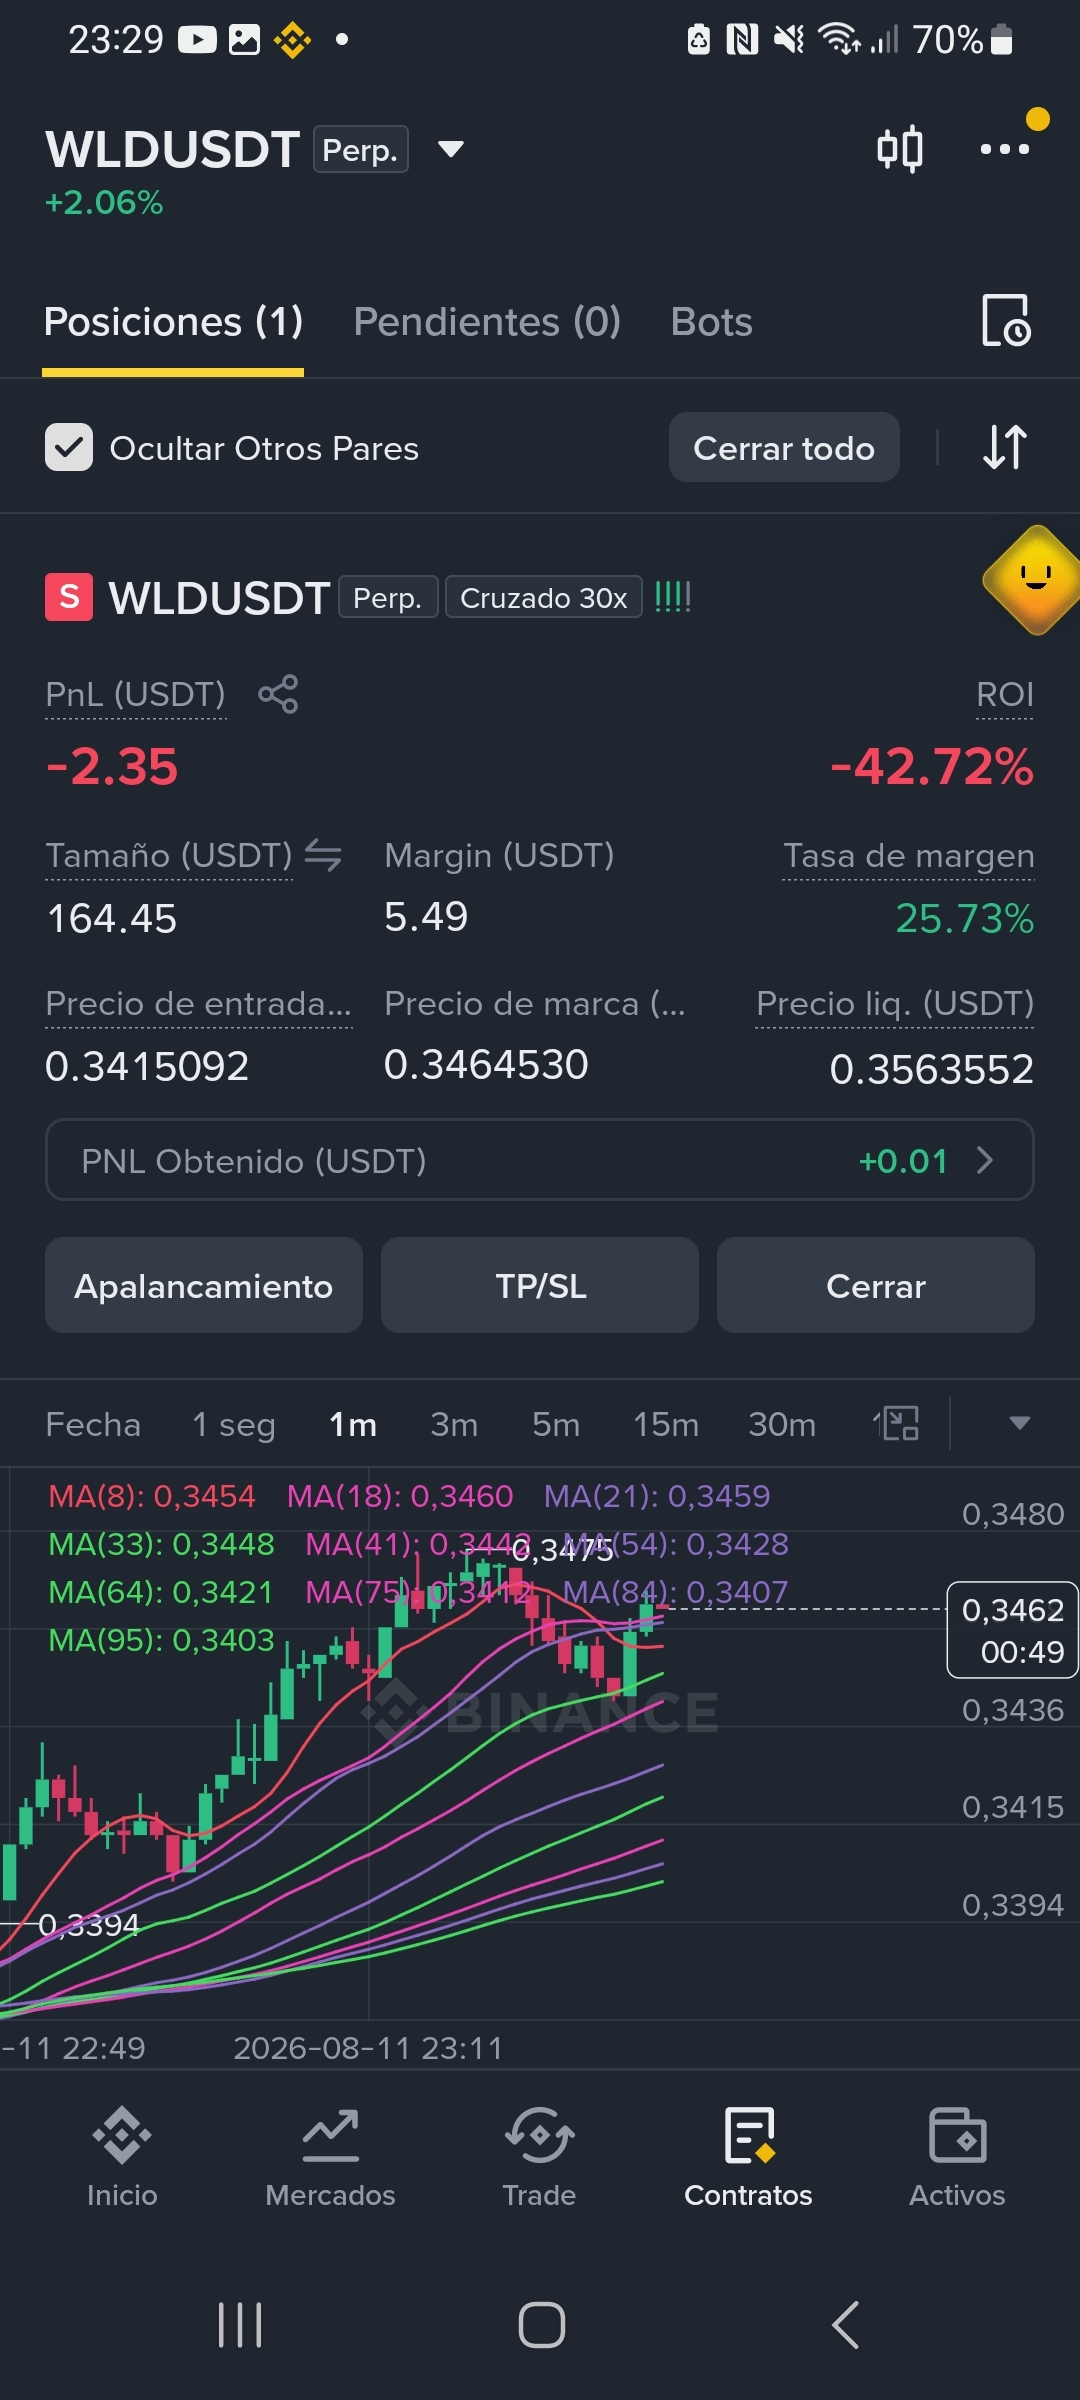Tap the +2.06% price change text
Image resolution: width=1080 pixels, height=2400 pixels.
(x=104, y=202)
